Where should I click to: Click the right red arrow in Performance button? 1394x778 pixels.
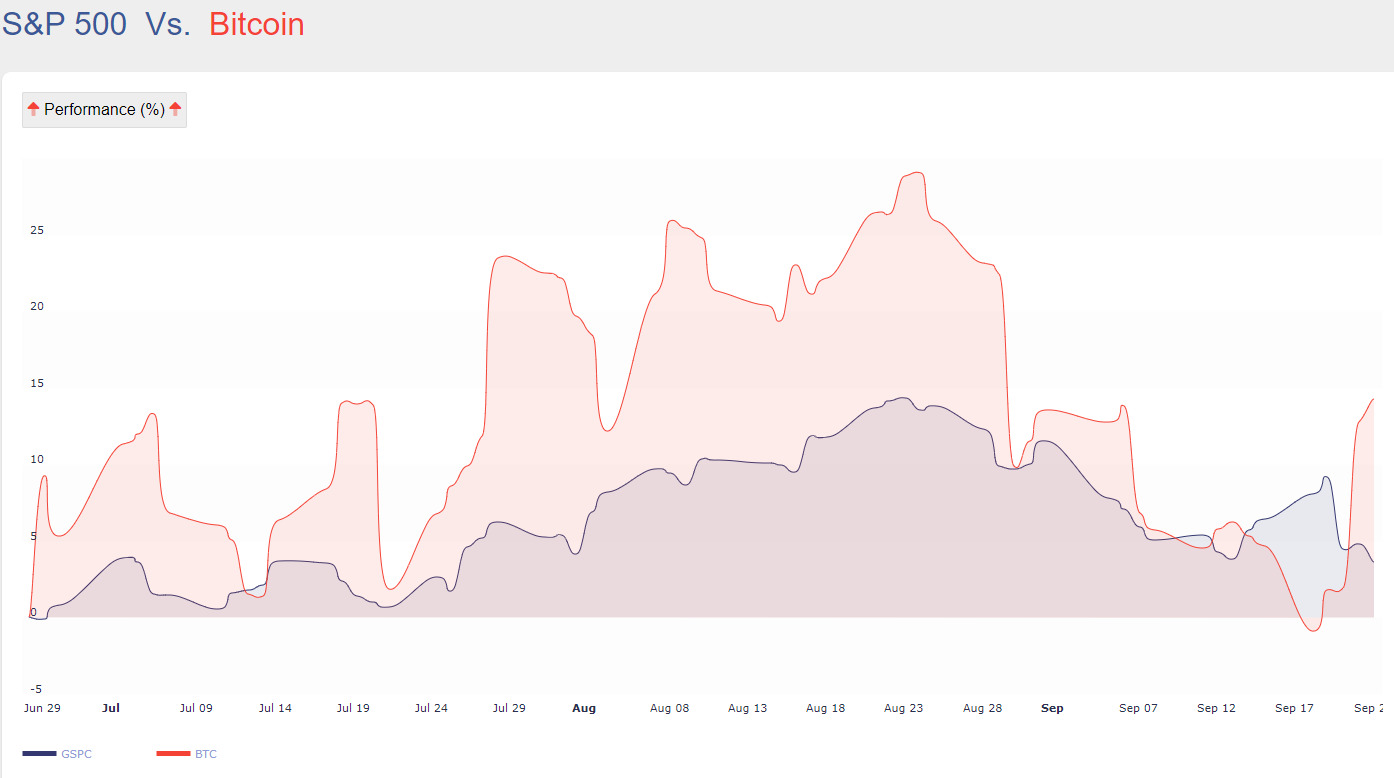(175, 109)
